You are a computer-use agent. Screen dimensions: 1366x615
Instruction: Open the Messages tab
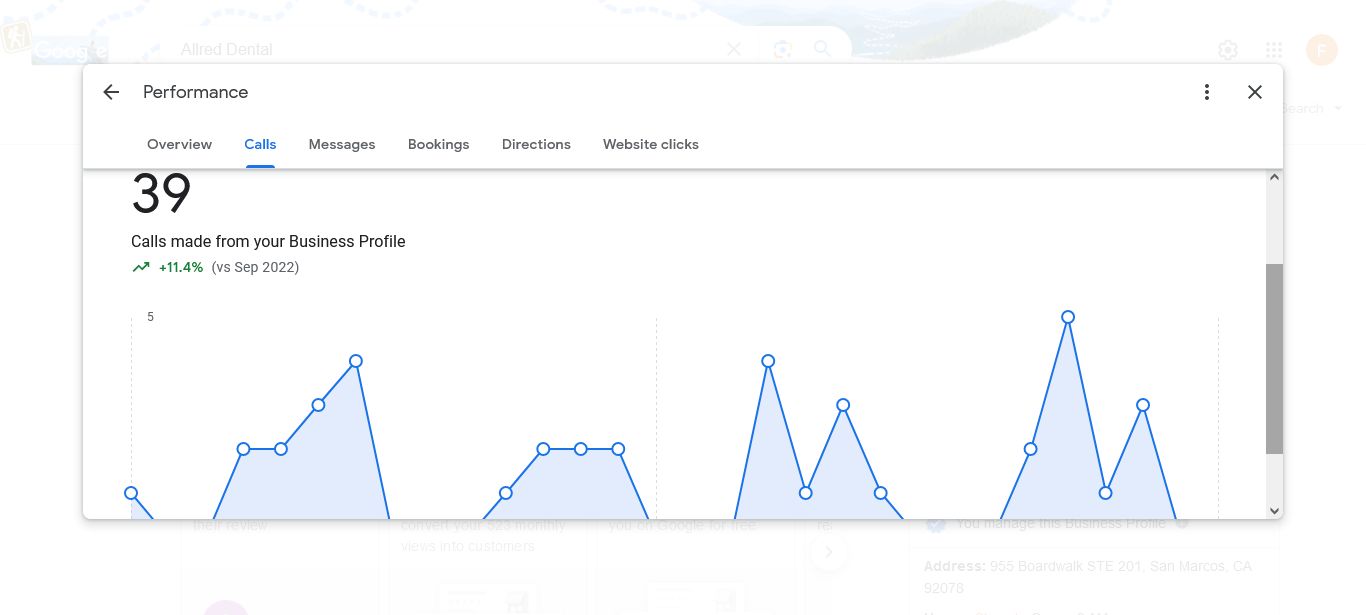342,144
